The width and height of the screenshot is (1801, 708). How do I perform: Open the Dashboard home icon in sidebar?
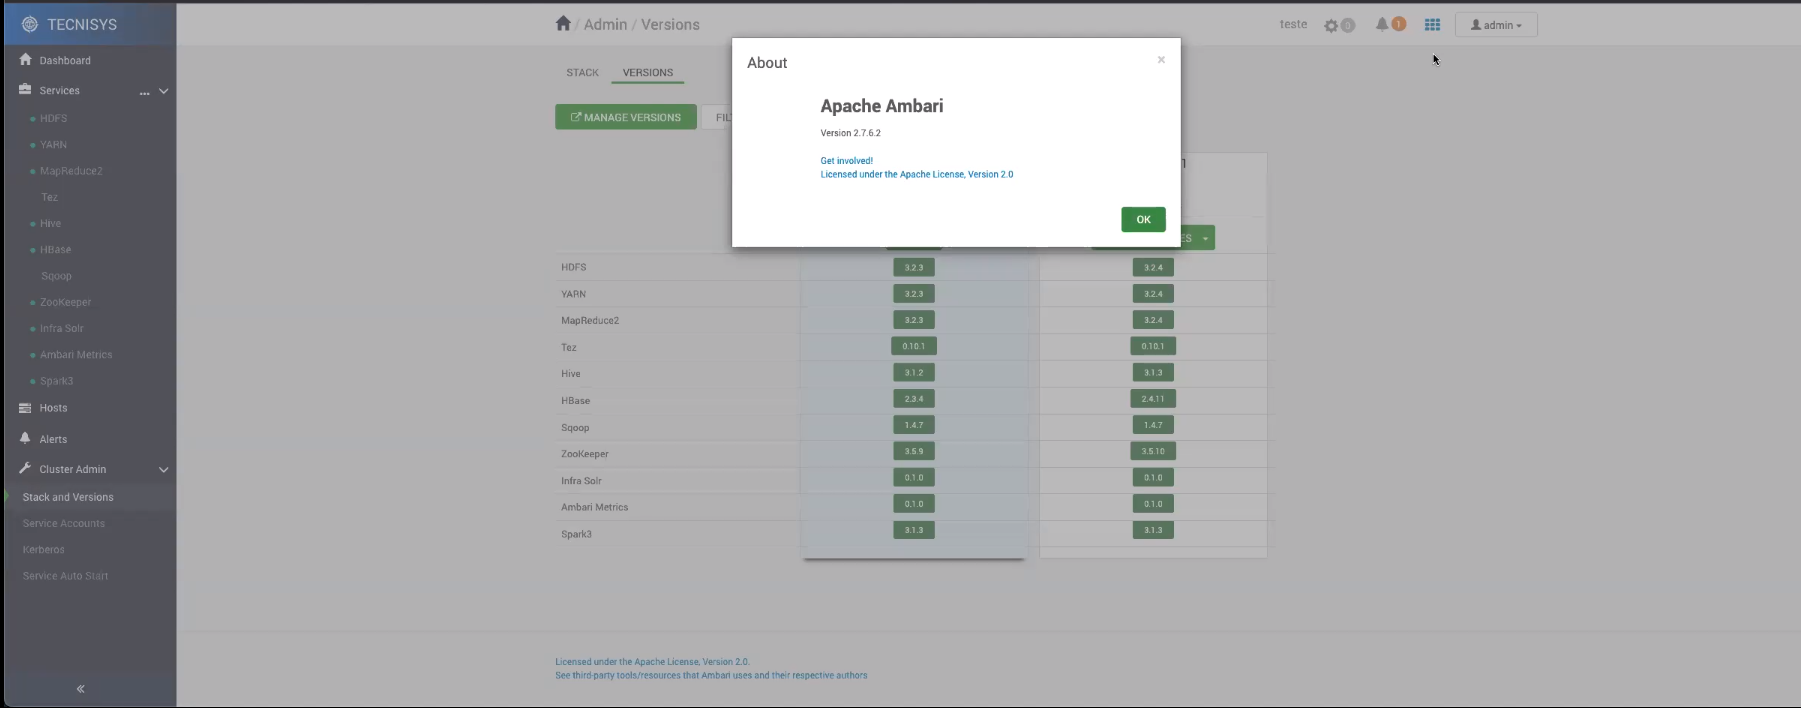26,60
